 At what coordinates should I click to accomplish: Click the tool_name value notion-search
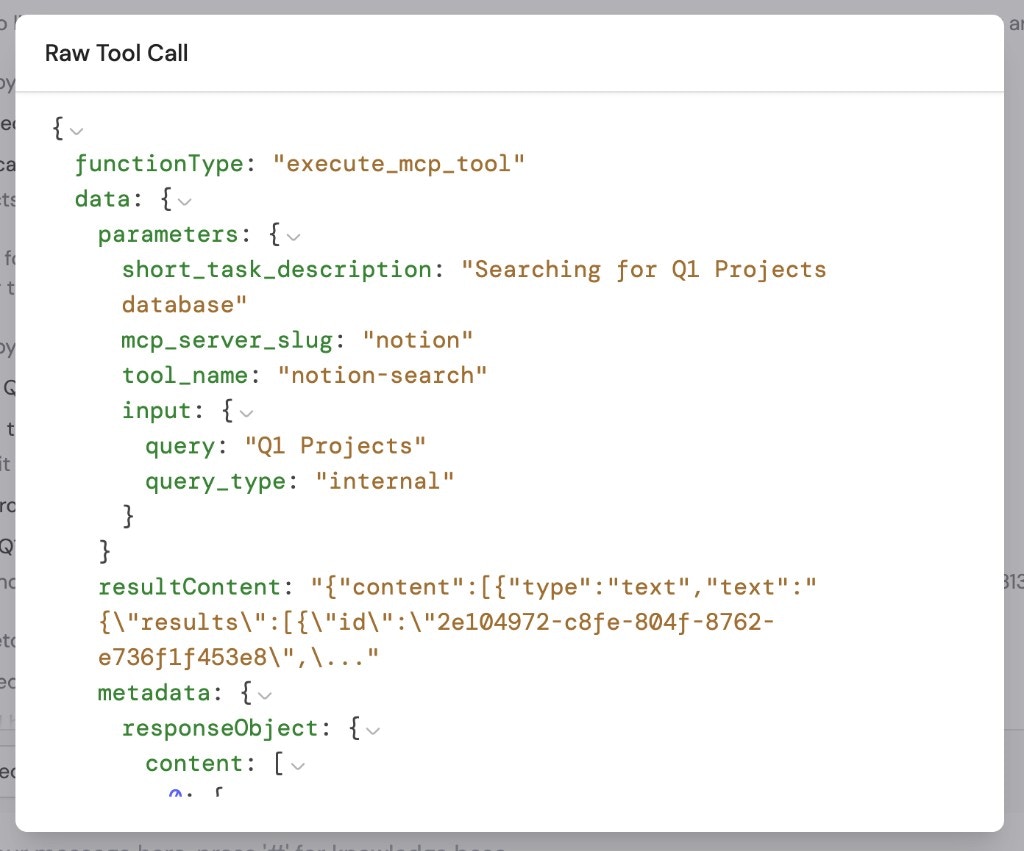(385, 375)
